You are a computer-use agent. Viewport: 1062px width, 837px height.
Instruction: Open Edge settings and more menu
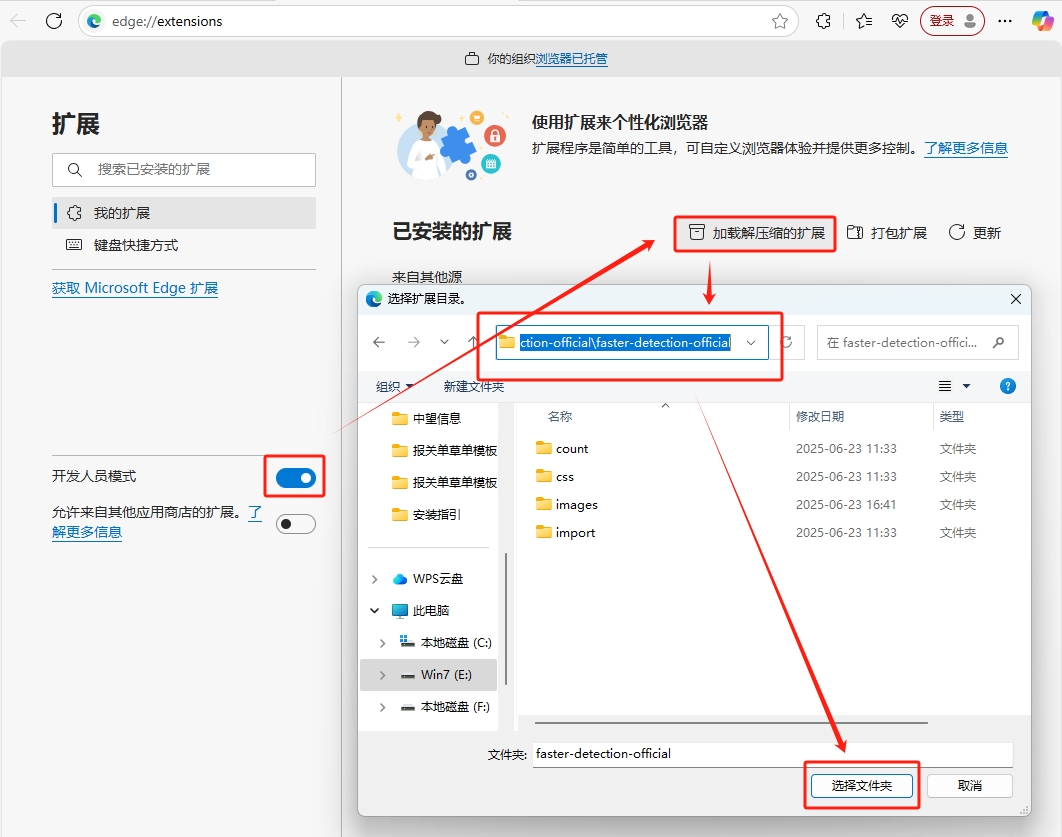coord(1006,21)
